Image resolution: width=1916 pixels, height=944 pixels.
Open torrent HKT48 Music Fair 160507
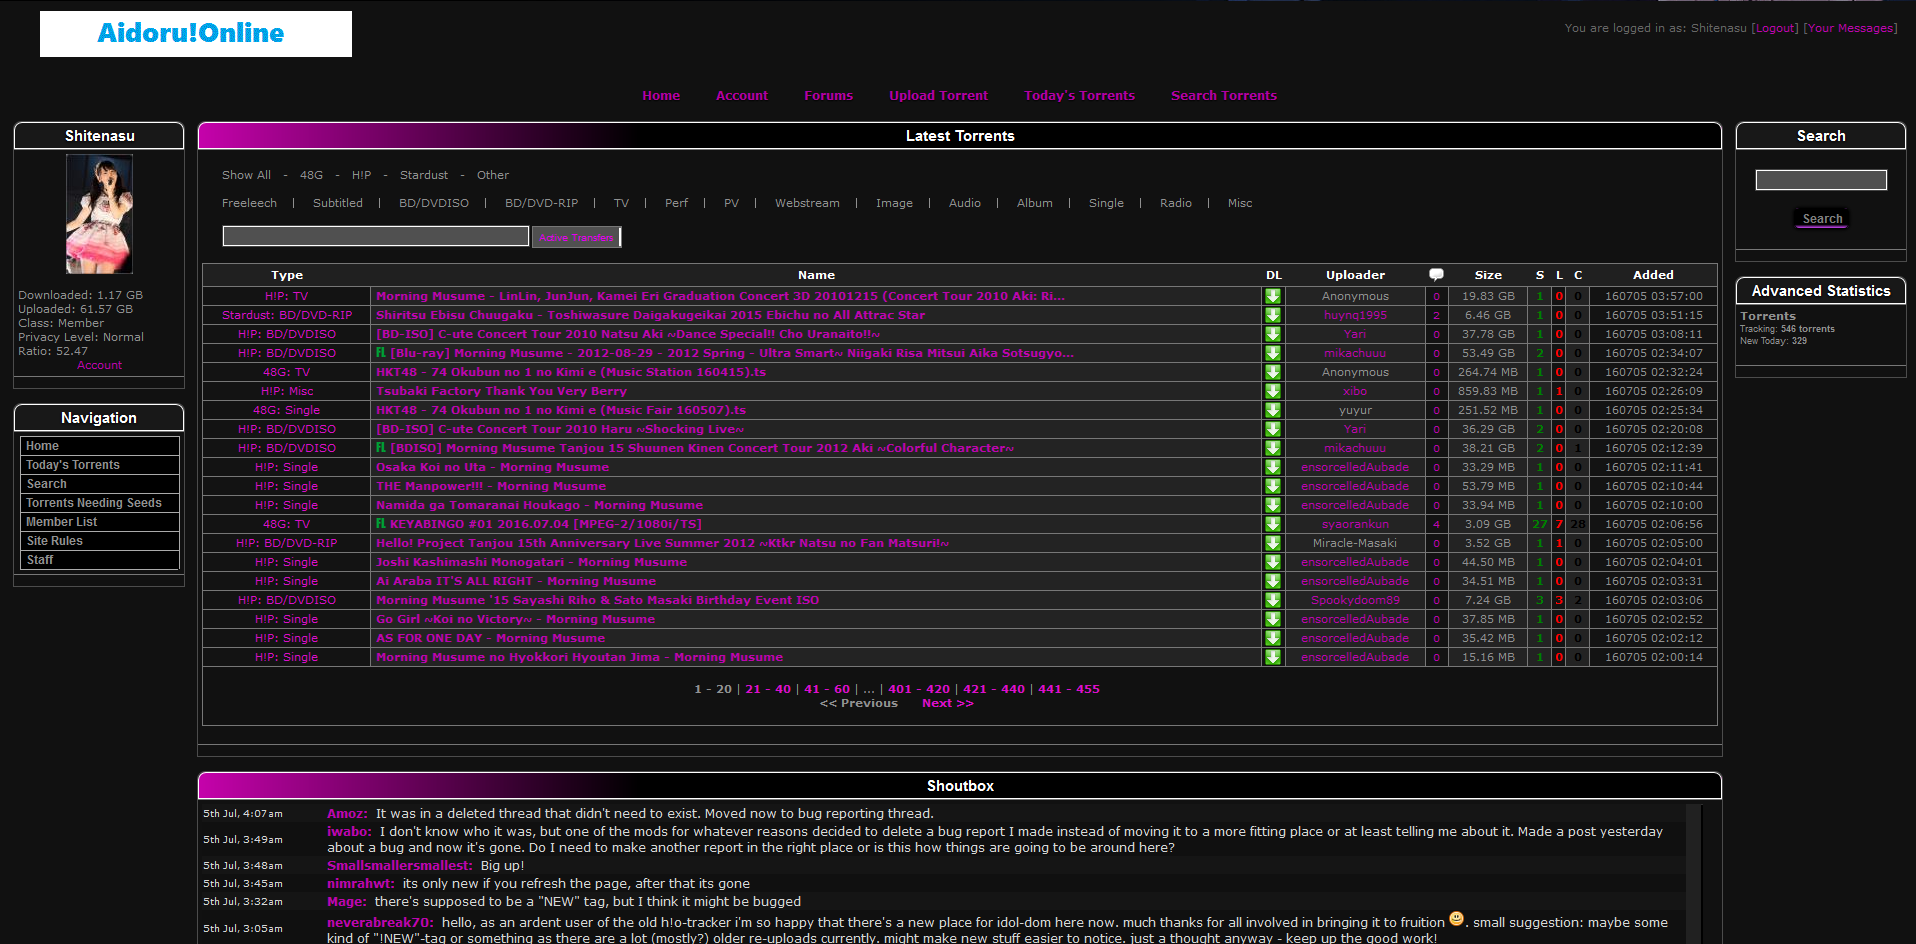(560, 410)
